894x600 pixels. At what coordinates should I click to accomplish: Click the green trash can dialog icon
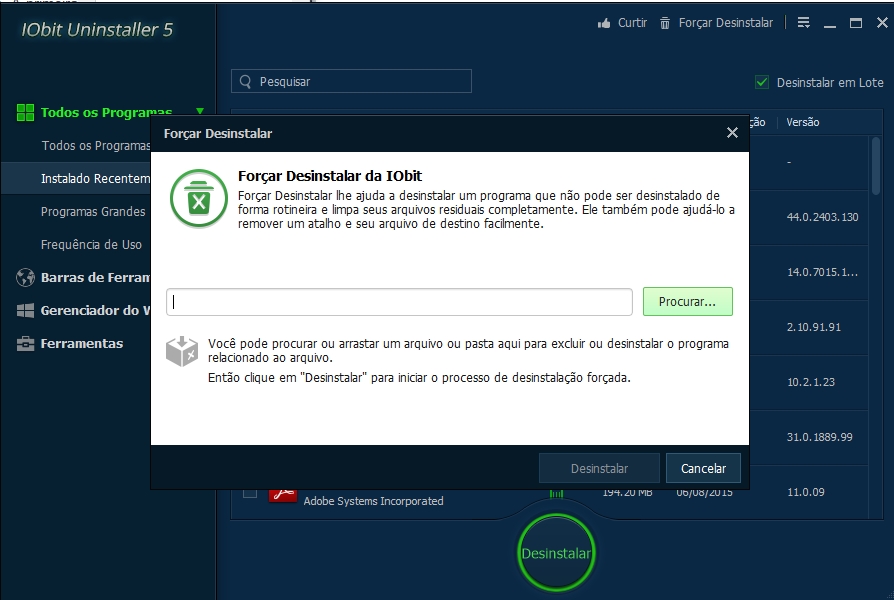coord(199,198)
